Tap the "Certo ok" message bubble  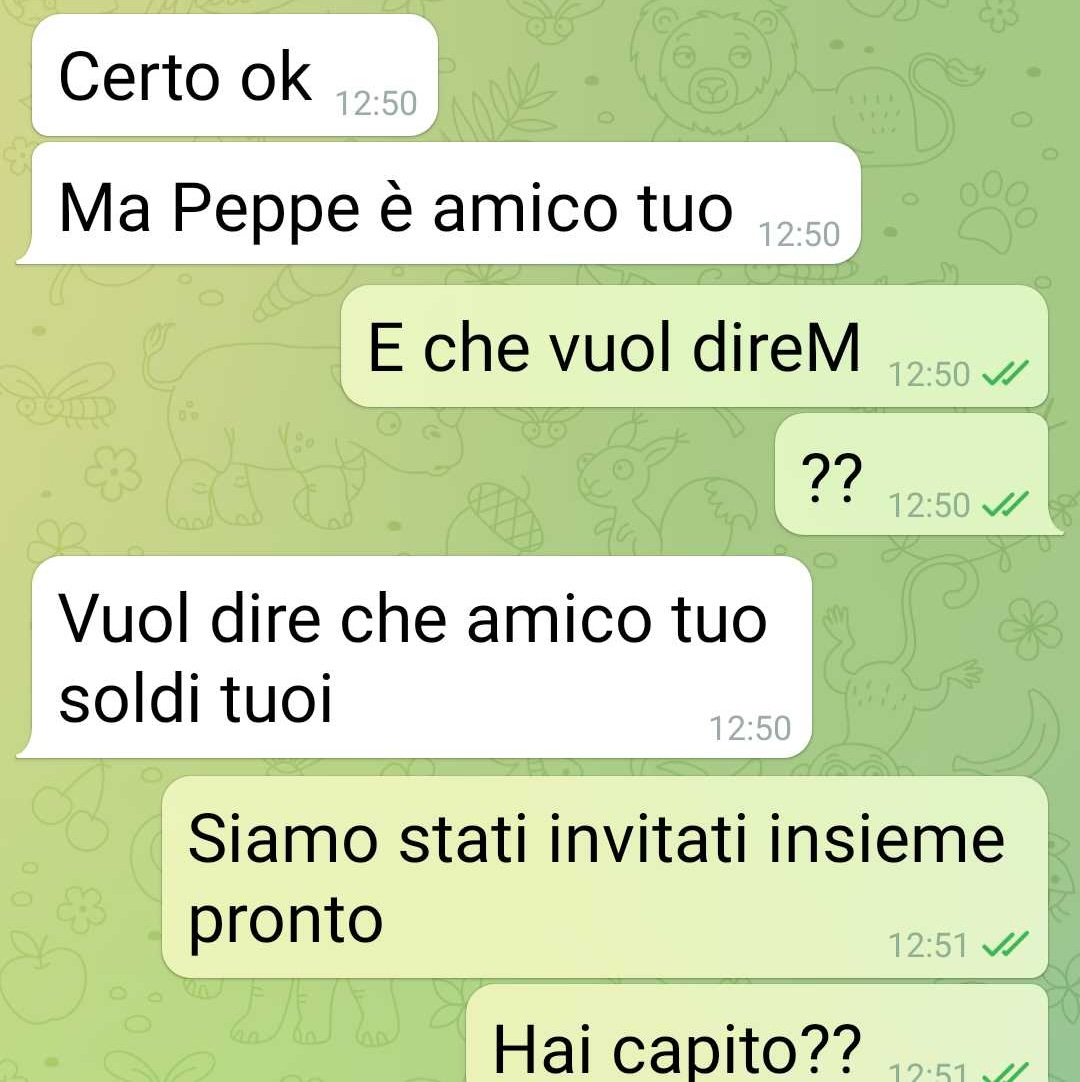[x=235, y=75]
